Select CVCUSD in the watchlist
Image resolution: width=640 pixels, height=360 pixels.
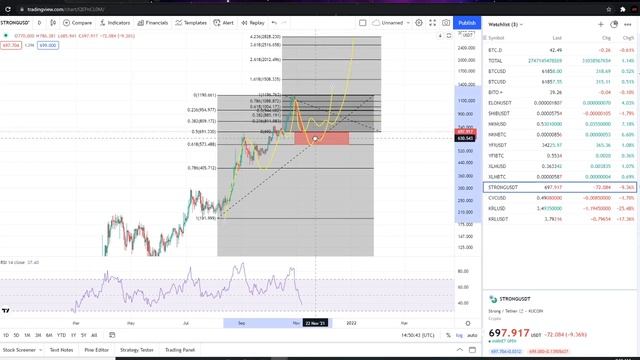coord(560,198)
